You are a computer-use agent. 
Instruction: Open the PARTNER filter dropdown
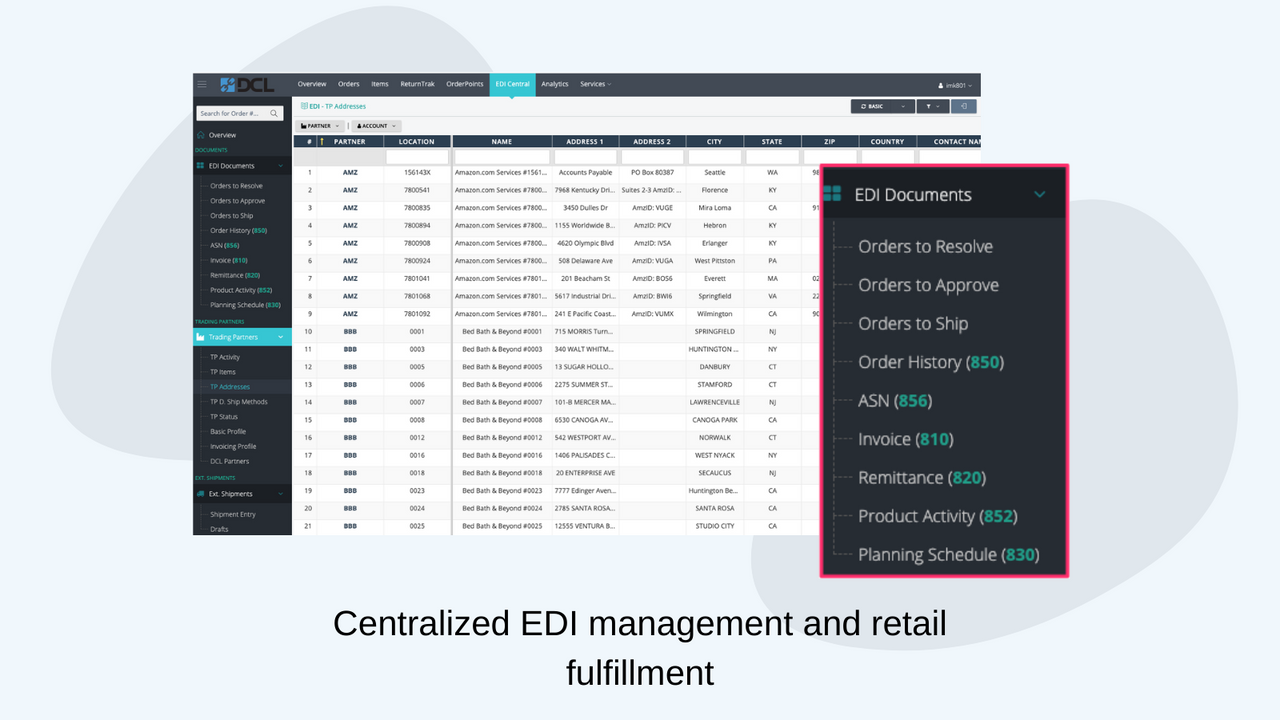pyautogui.click(x=320, y=126)
